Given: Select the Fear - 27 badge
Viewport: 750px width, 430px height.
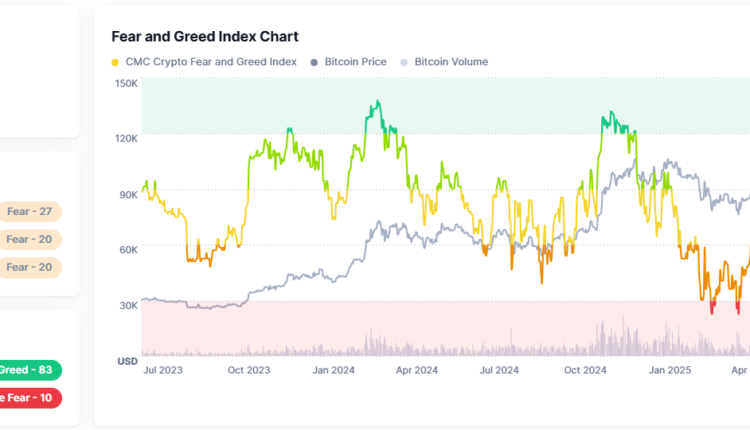Looking at the screenshot, I should coord(29,212).
